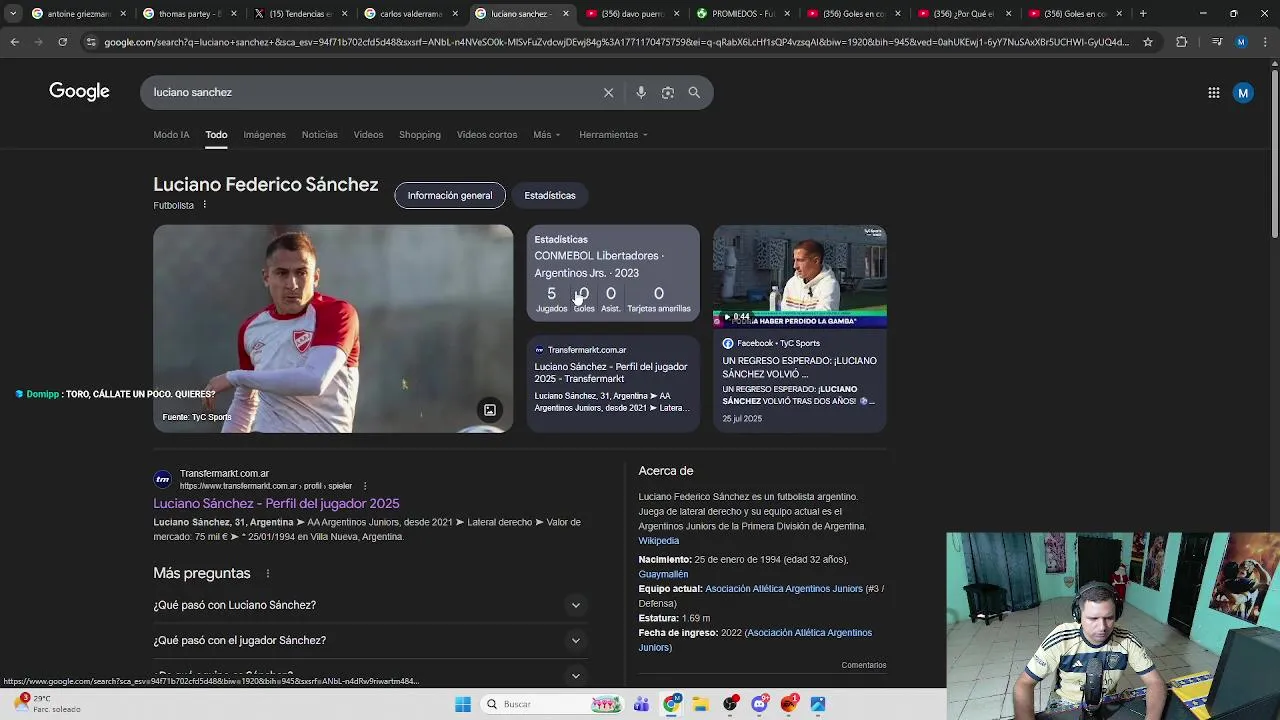
Task: Open the Chrome three-dot menu
Action: point(1264,42)
